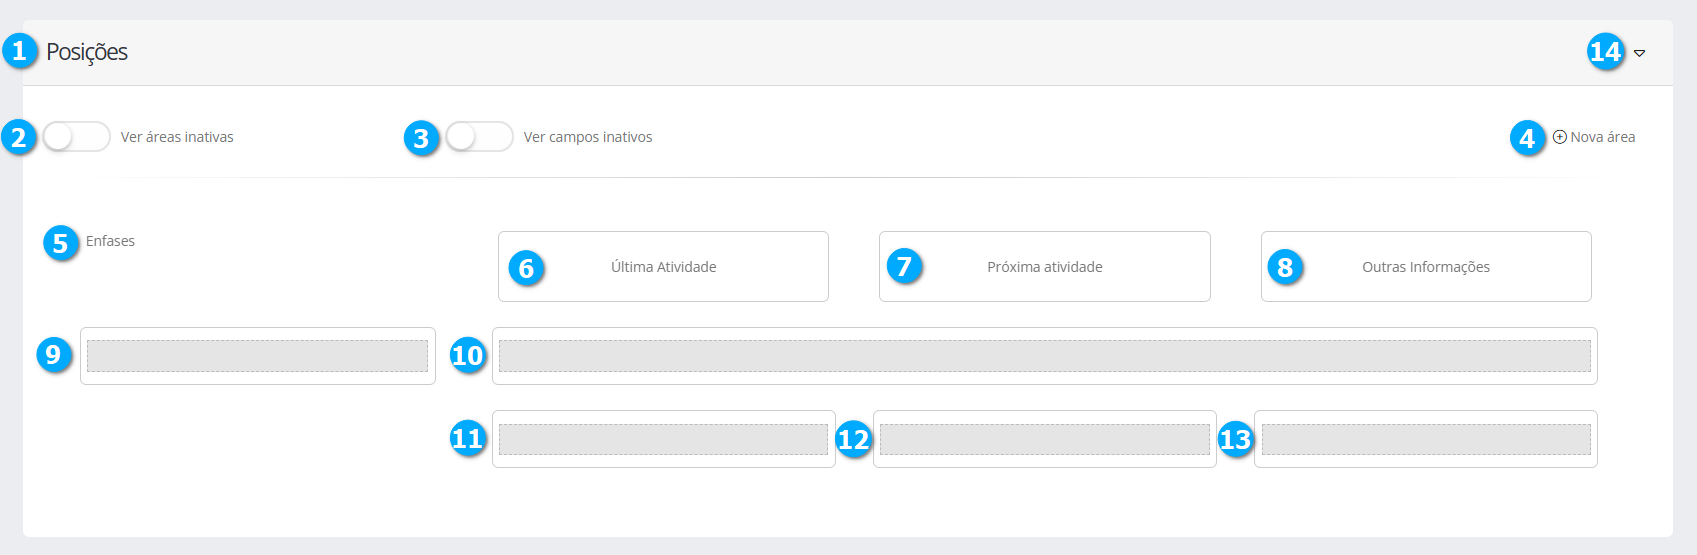
Task: Click the number 12 marker badge
Action: click(x=853, y=439)
